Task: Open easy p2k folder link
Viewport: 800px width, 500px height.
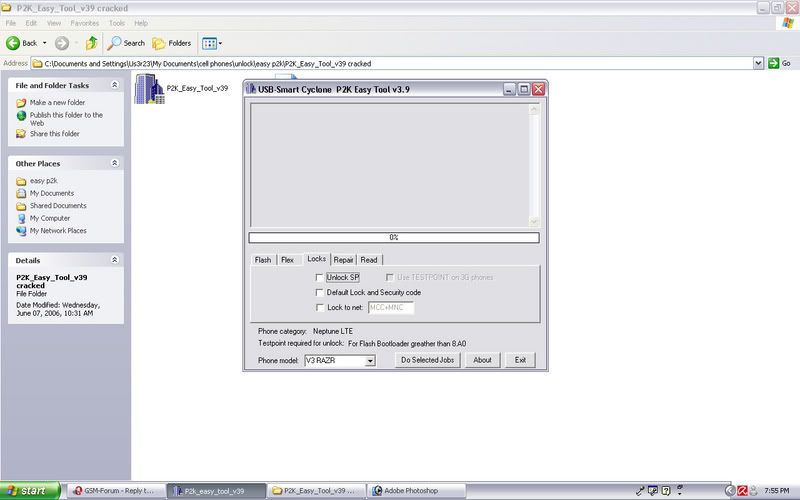Action: (43, 181)
